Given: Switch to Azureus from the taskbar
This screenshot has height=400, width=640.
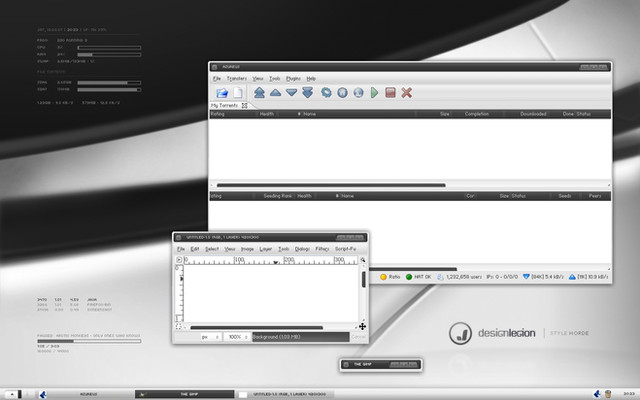Looking at the screenshot, I should 86,394.
